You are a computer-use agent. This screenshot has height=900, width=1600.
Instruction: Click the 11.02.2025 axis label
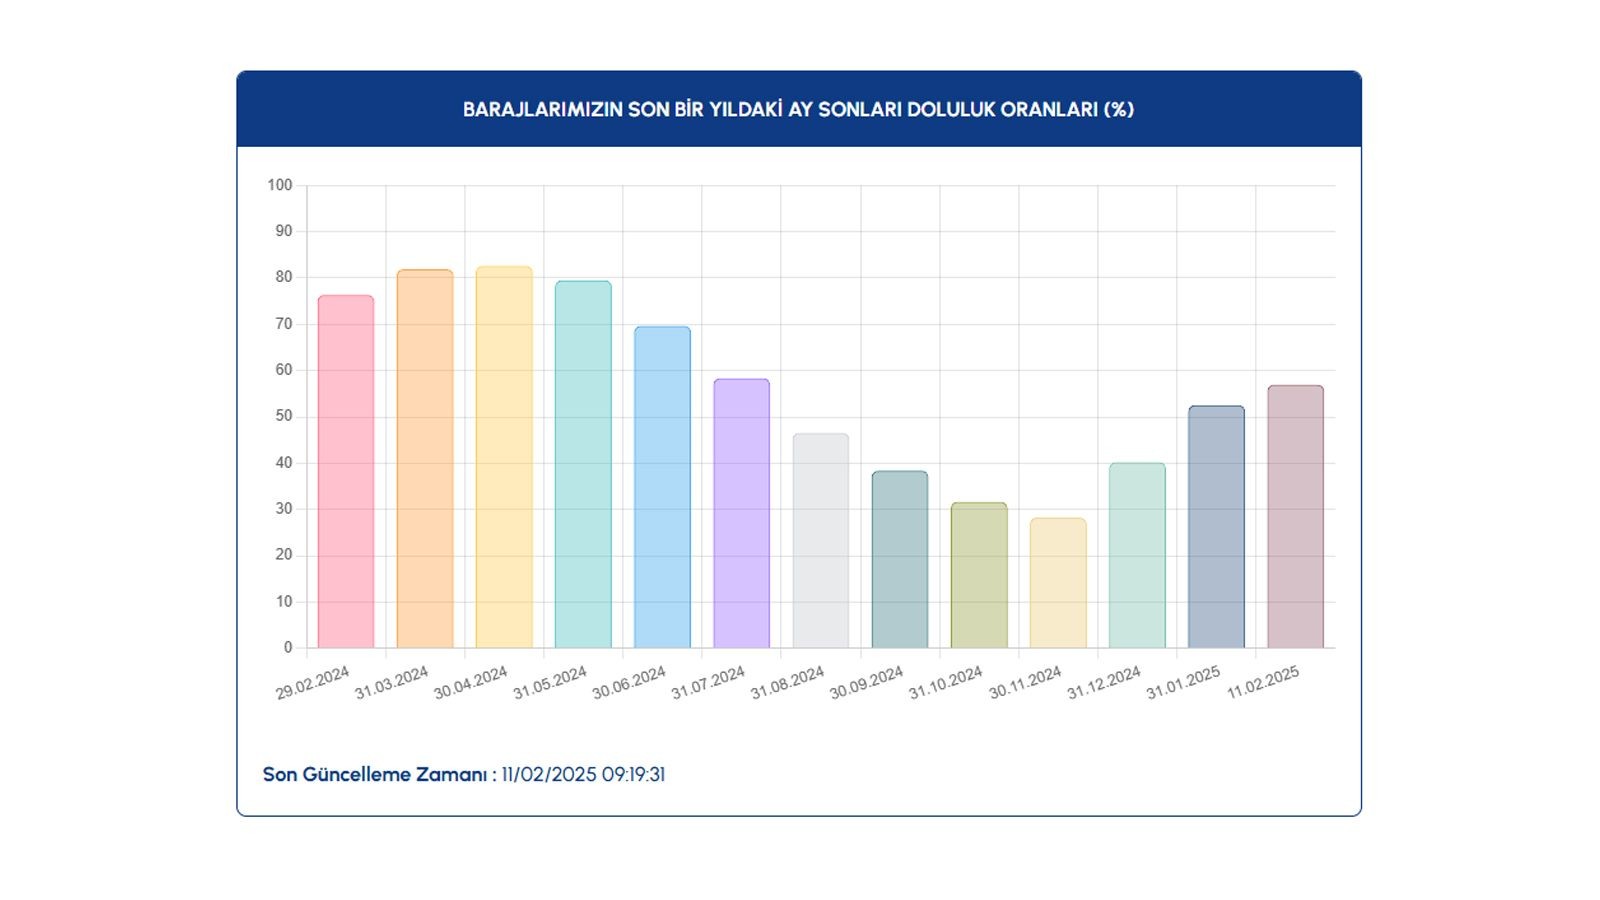[x=1263, y=682]
